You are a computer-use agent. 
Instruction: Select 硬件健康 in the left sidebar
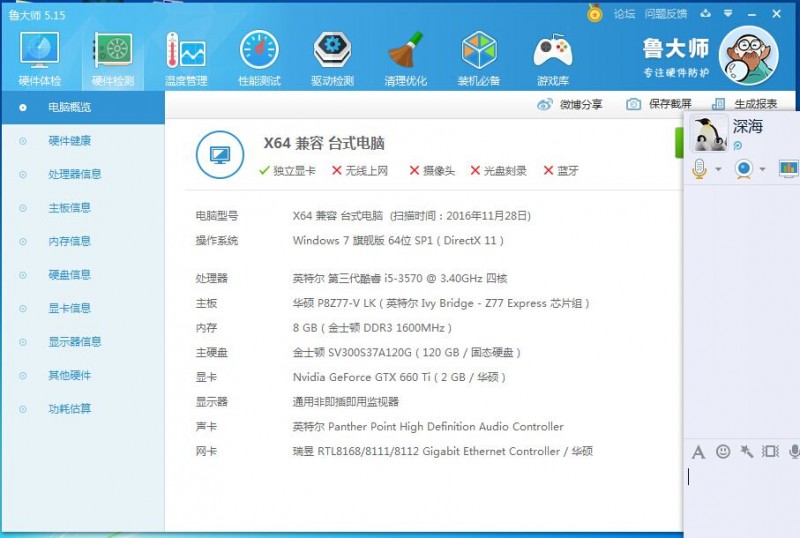[69, 140]
